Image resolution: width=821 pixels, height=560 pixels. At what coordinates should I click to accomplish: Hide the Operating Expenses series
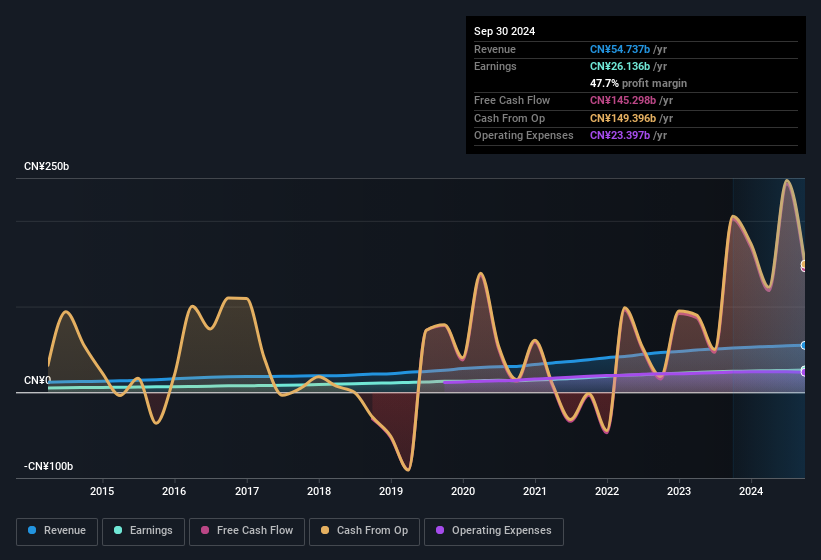(493, 531)
